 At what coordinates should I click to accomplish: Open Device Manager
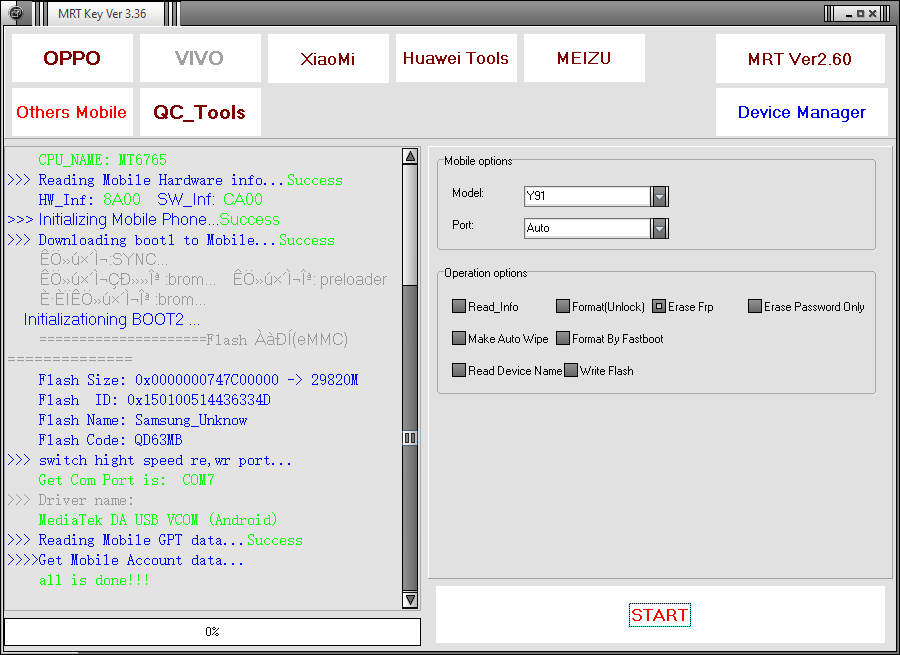[x=801, y=112]
